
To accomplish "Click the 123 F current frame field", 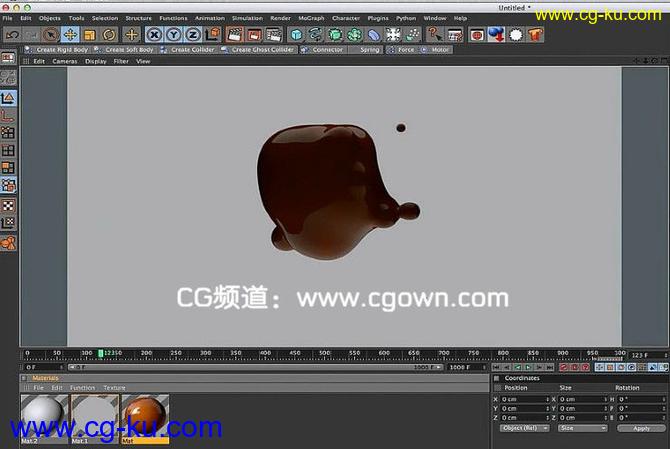I will pos(648,355).
